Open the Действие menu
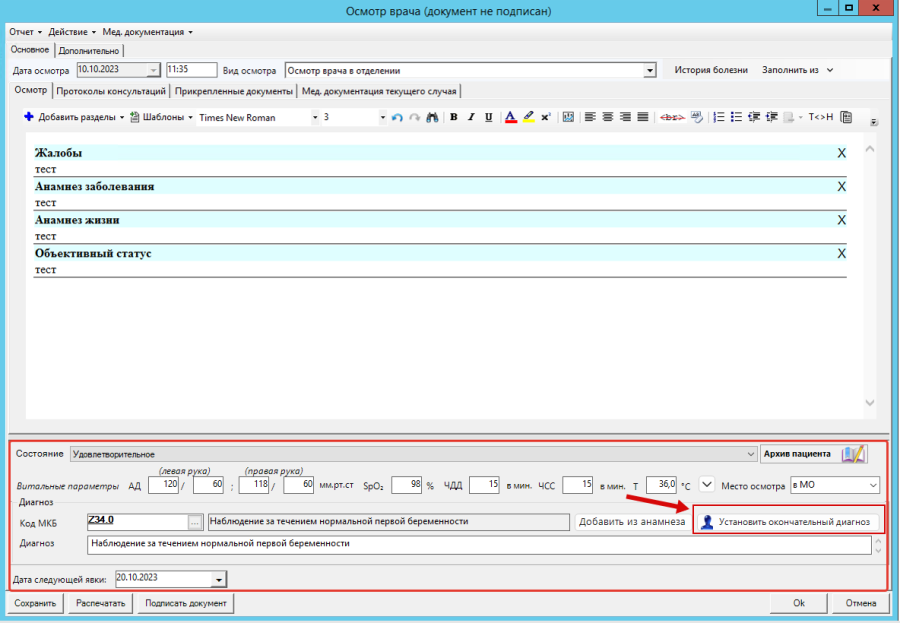The width and height of the screenshot is (900, 623). tap(72, 32)
